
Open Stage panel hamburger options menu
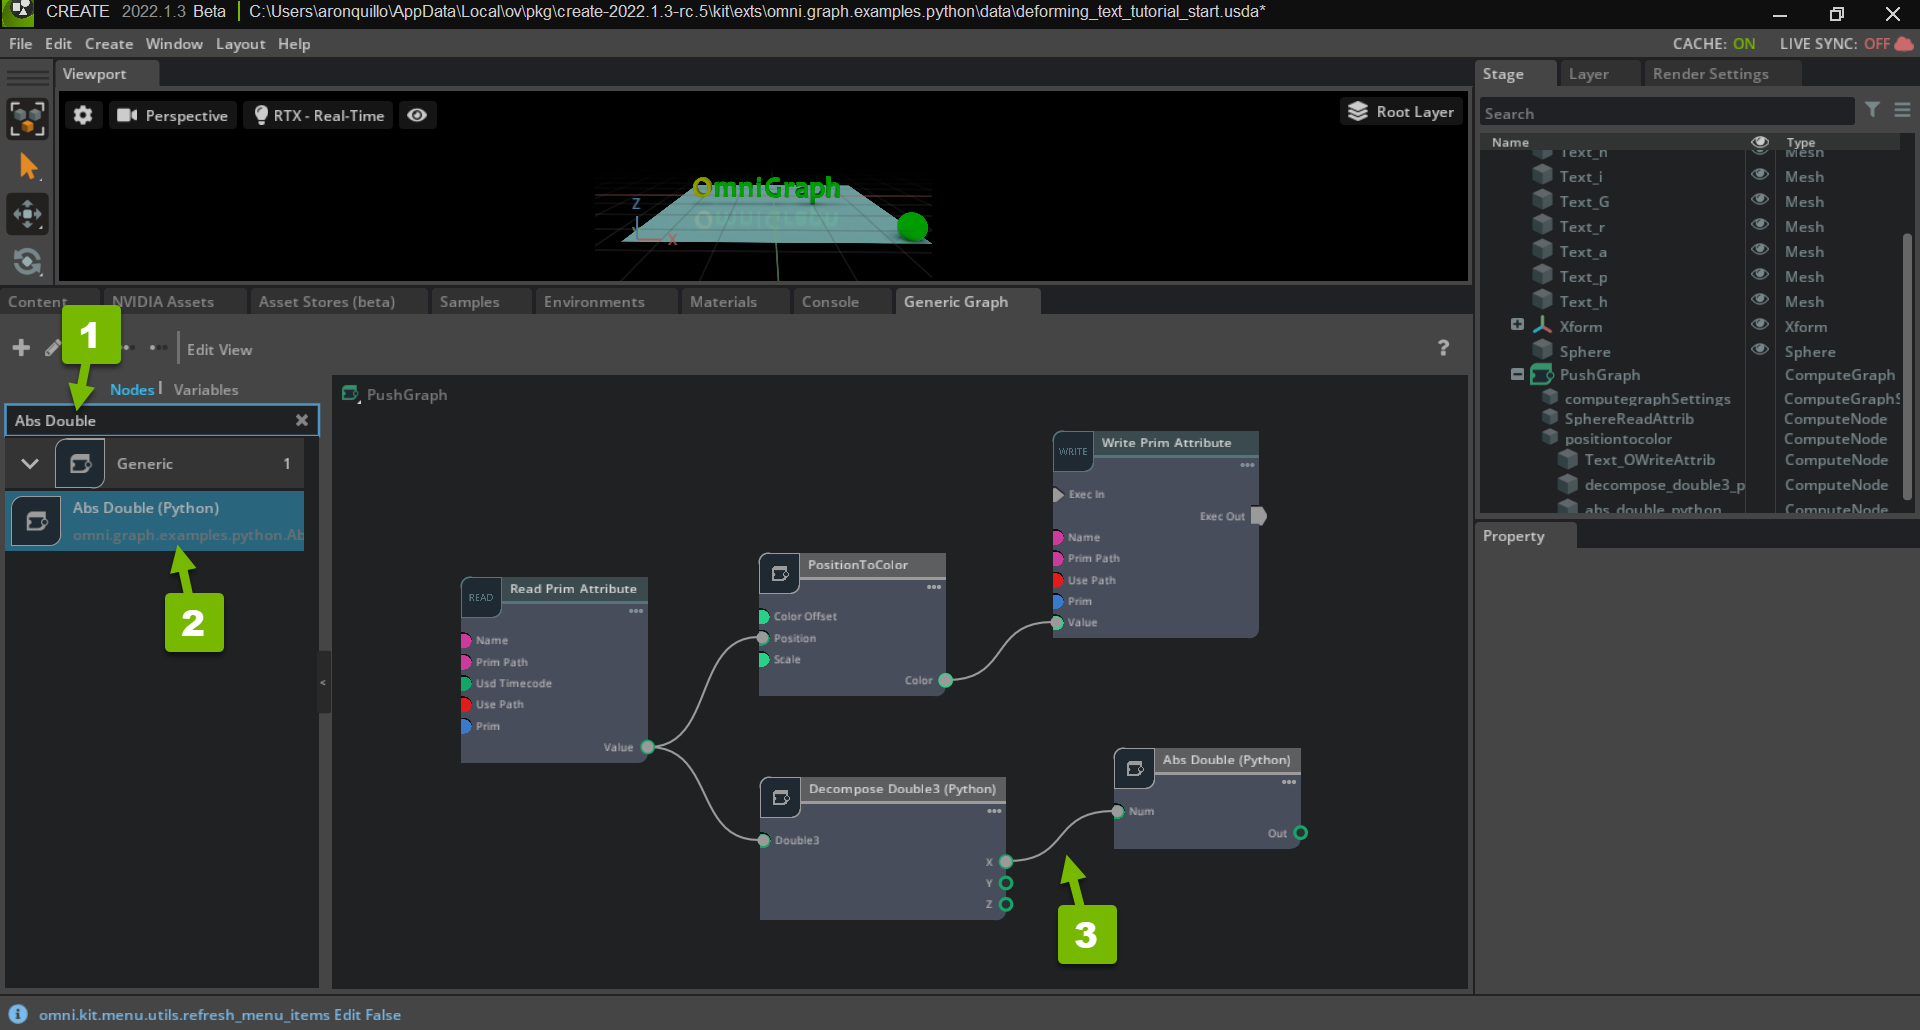tap(1902, 110)
